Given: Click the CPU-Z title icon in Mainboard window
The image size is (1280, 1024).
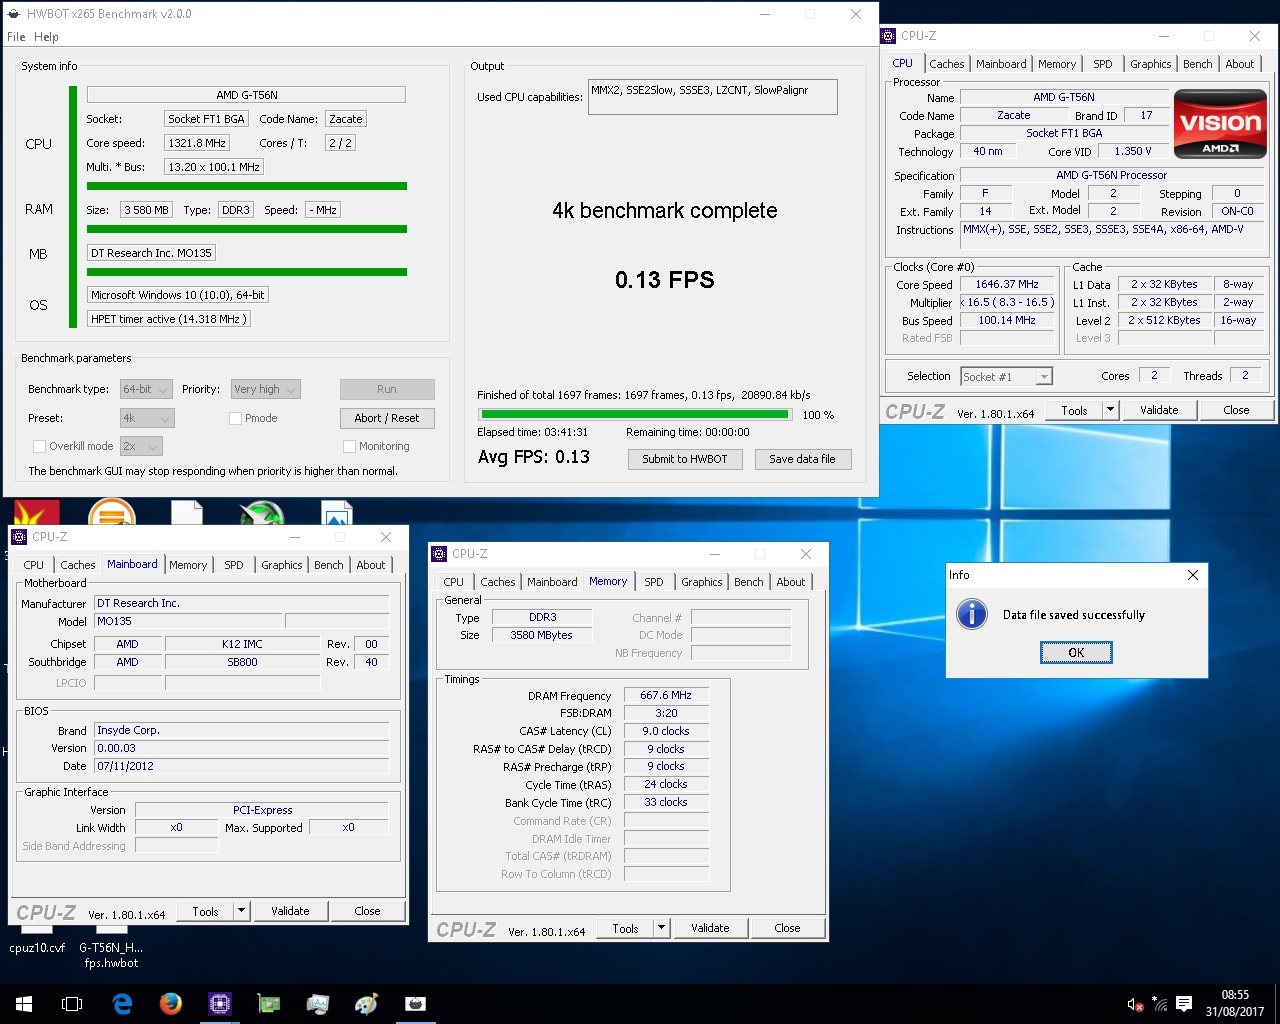Looking at the screenshot, I should pyautogui.click(x=19, y=537).
